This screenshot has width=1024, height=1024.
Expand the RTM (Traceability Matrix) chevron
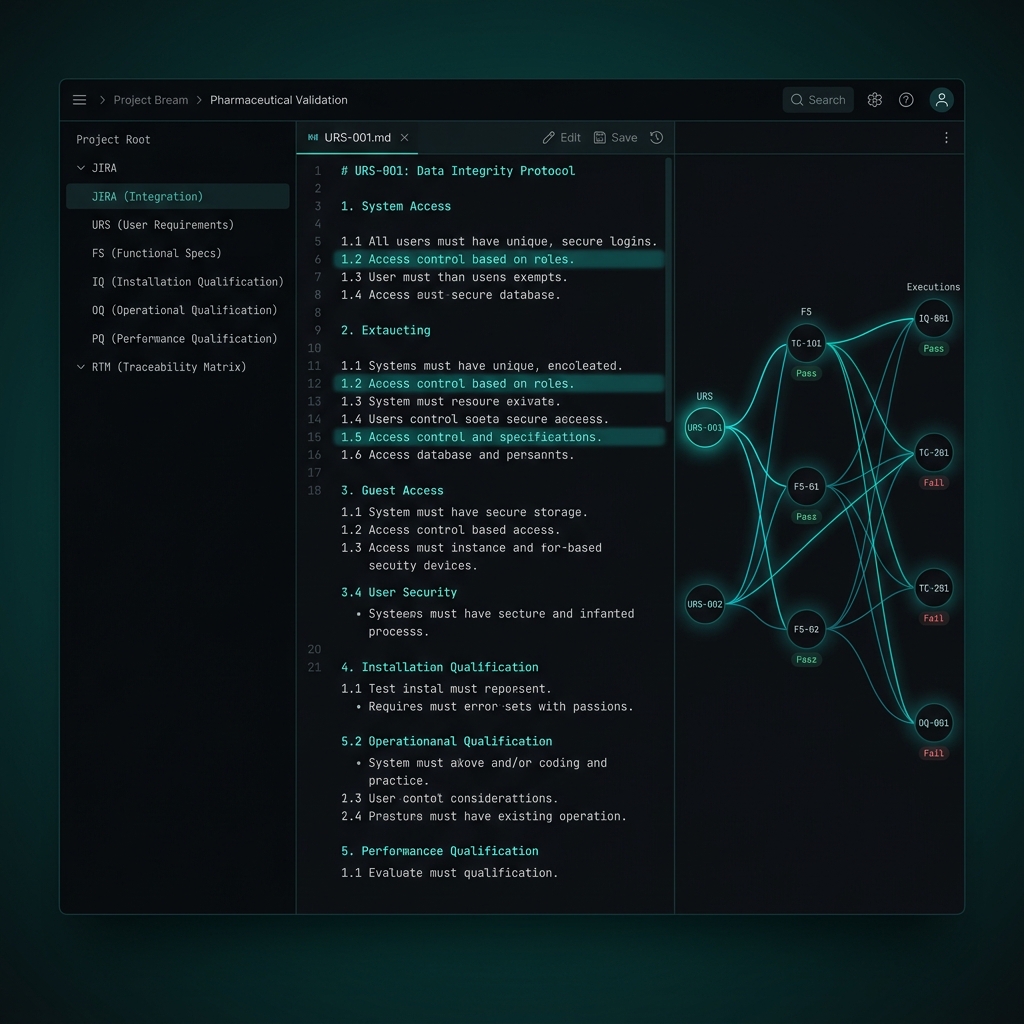pyautogui.click(x=81, y=367)
